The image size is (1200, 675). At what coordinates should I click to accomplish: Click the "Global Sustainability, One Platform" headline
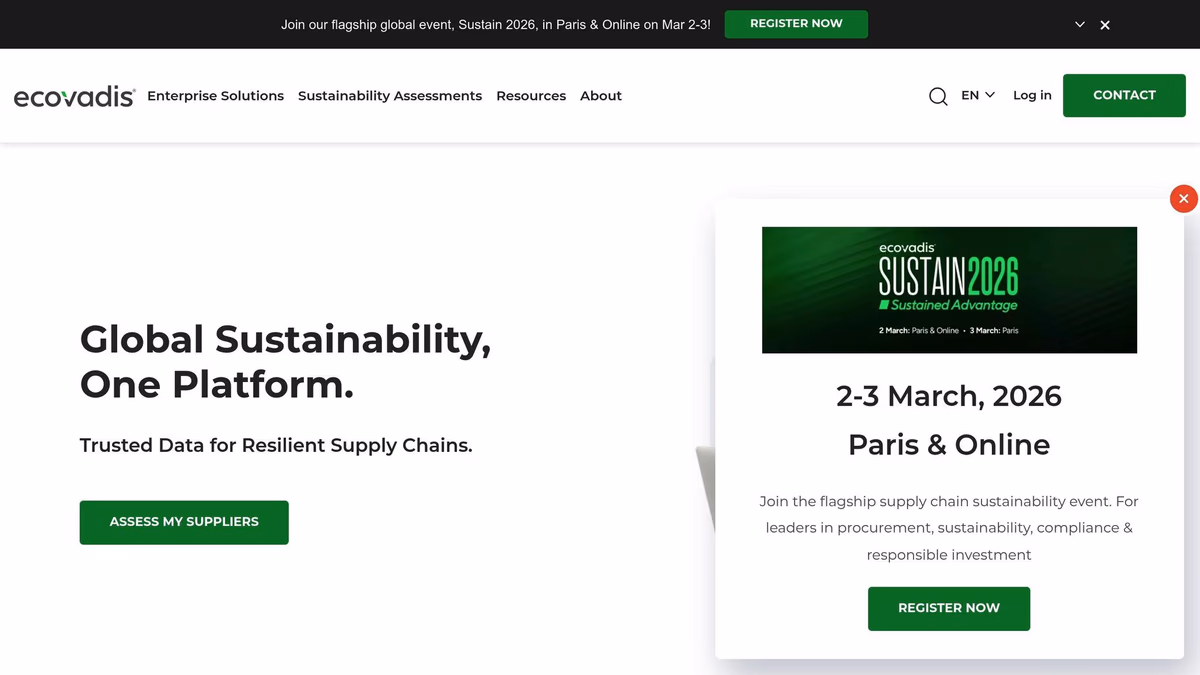coord(285,361)
